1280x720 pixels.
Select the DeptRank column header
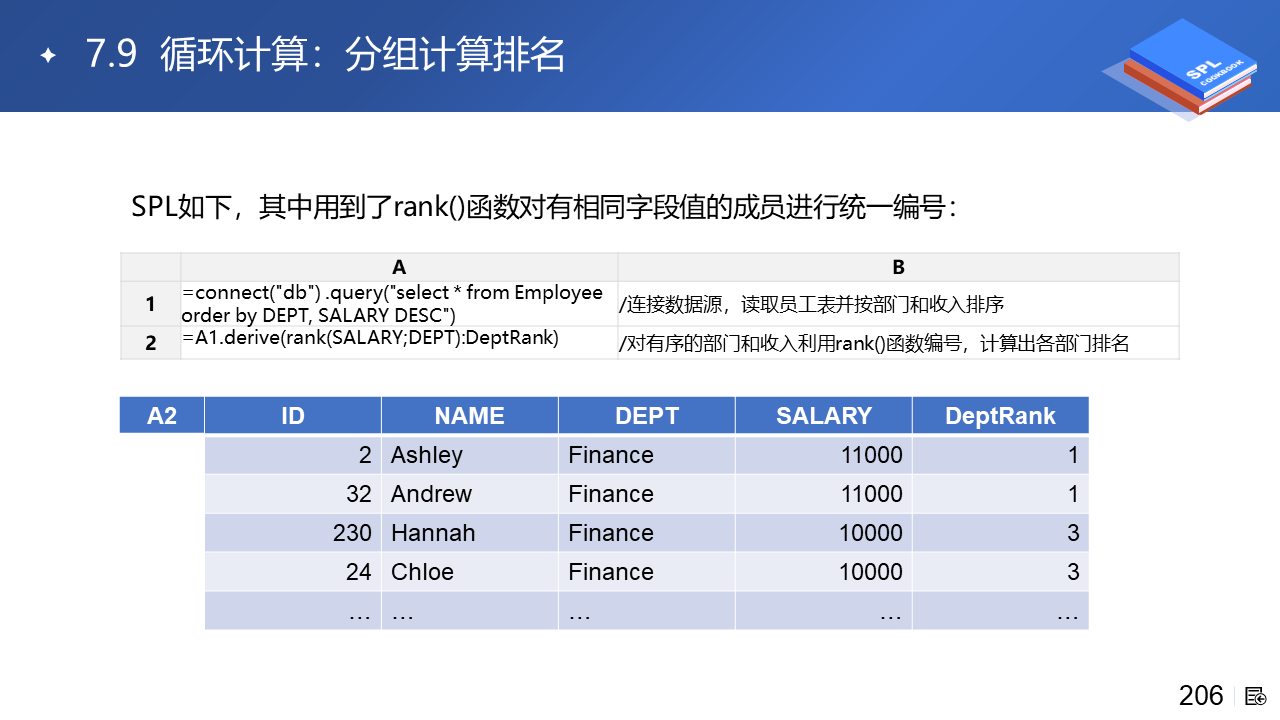point(1000,415)
